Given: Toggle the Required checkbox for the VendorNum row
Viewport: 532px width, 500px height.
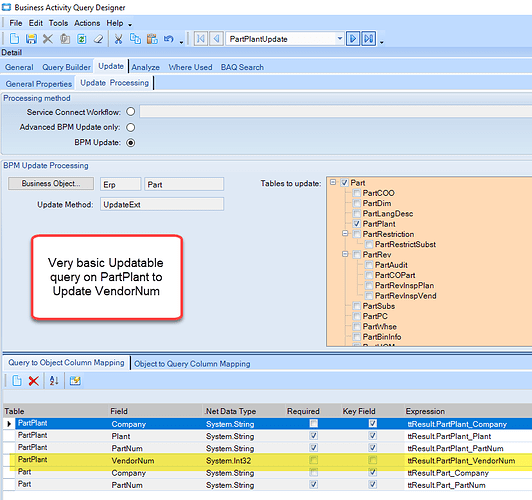Looking at the screenshot, I should click(x=314, y=460).
